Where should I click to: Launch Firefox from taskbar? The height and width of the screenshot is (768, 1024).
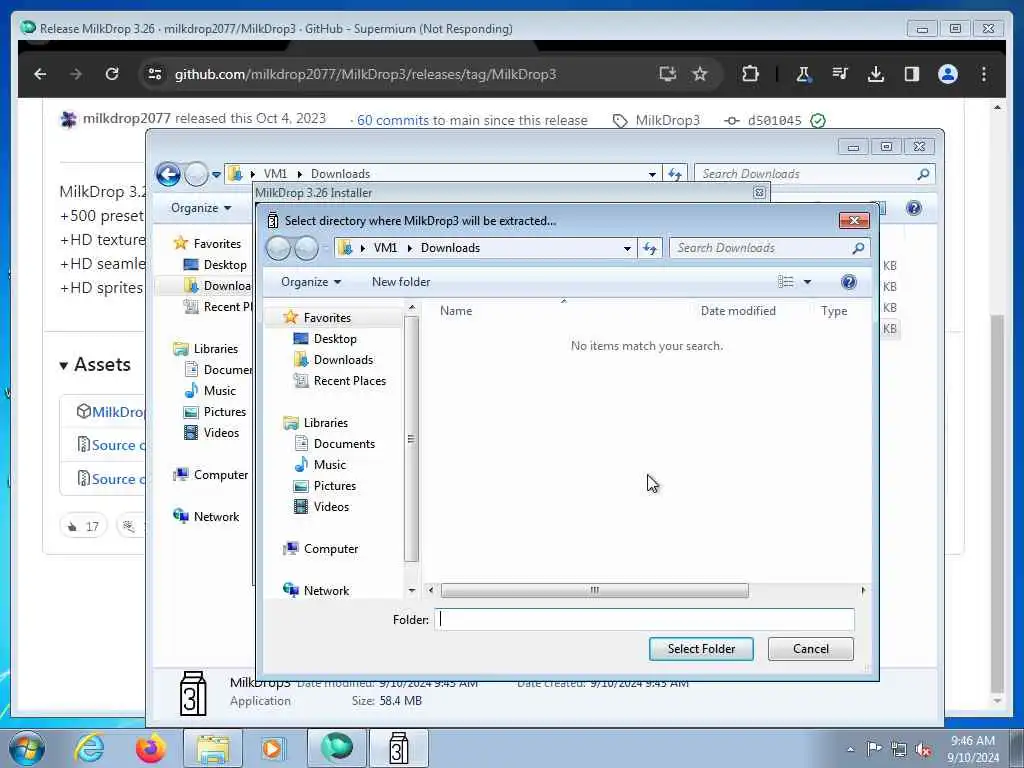tap(151, 748)
